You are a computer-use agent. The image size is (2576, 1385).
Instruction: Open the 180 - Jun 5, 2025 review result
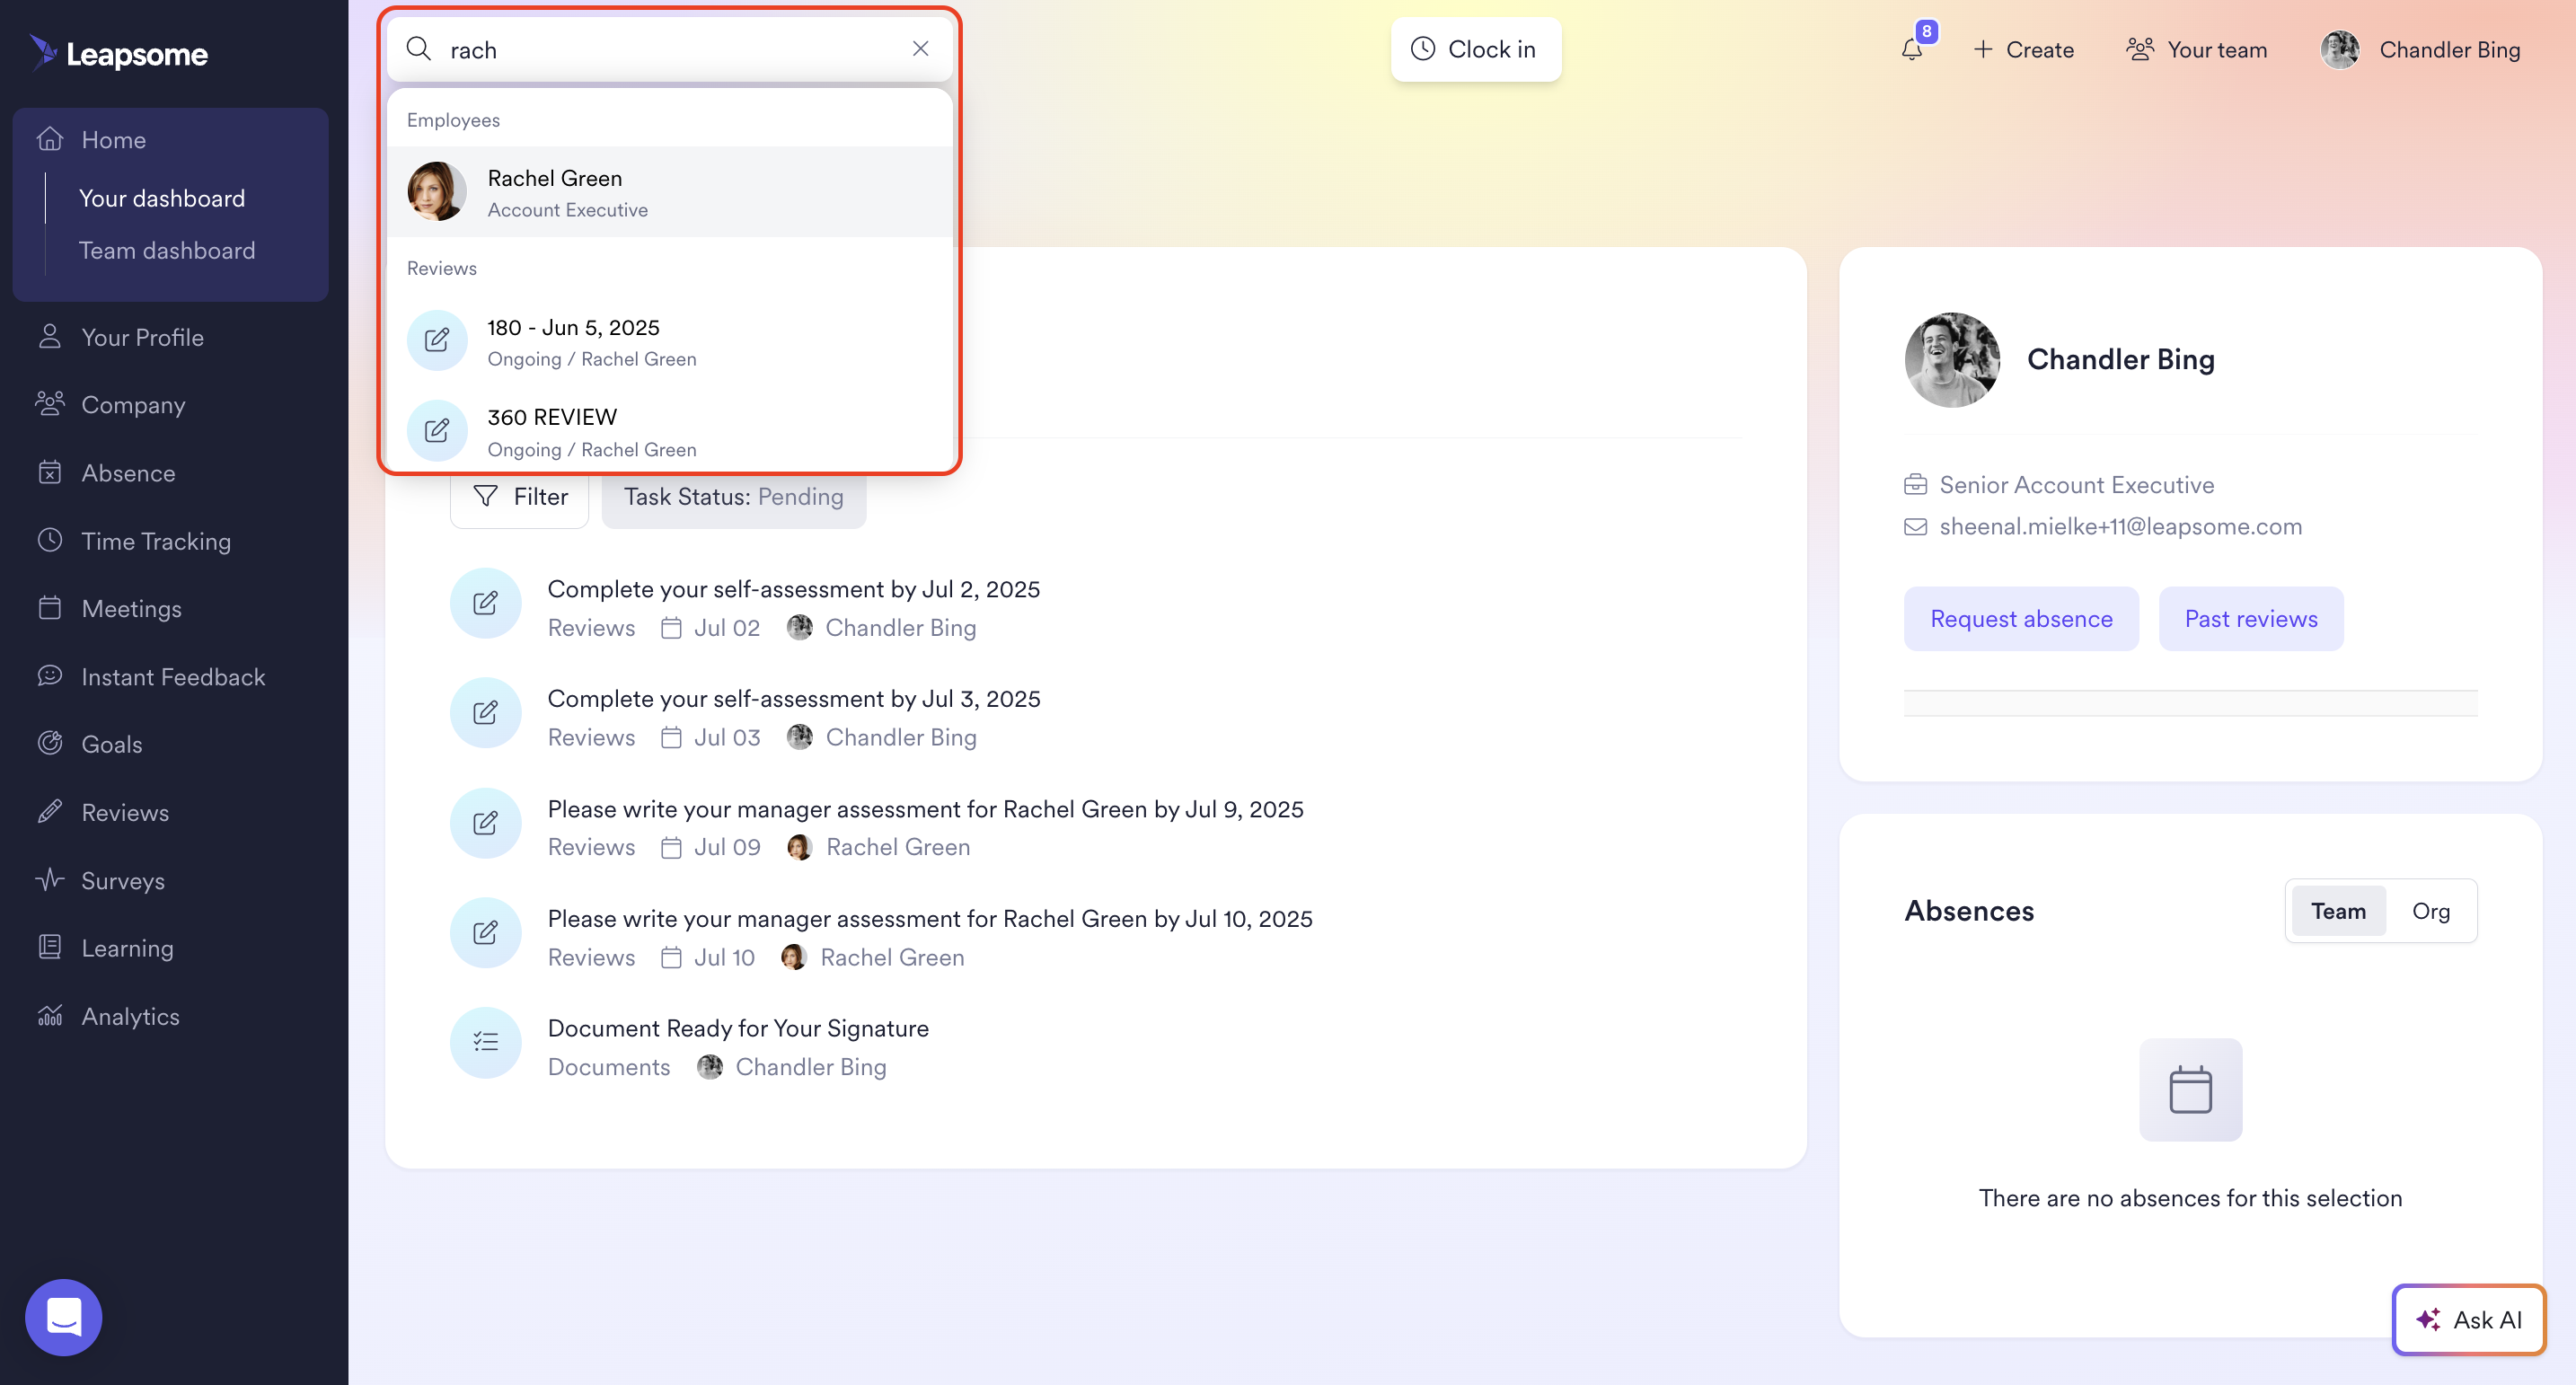pyautogui.click(x=670, y=342)
